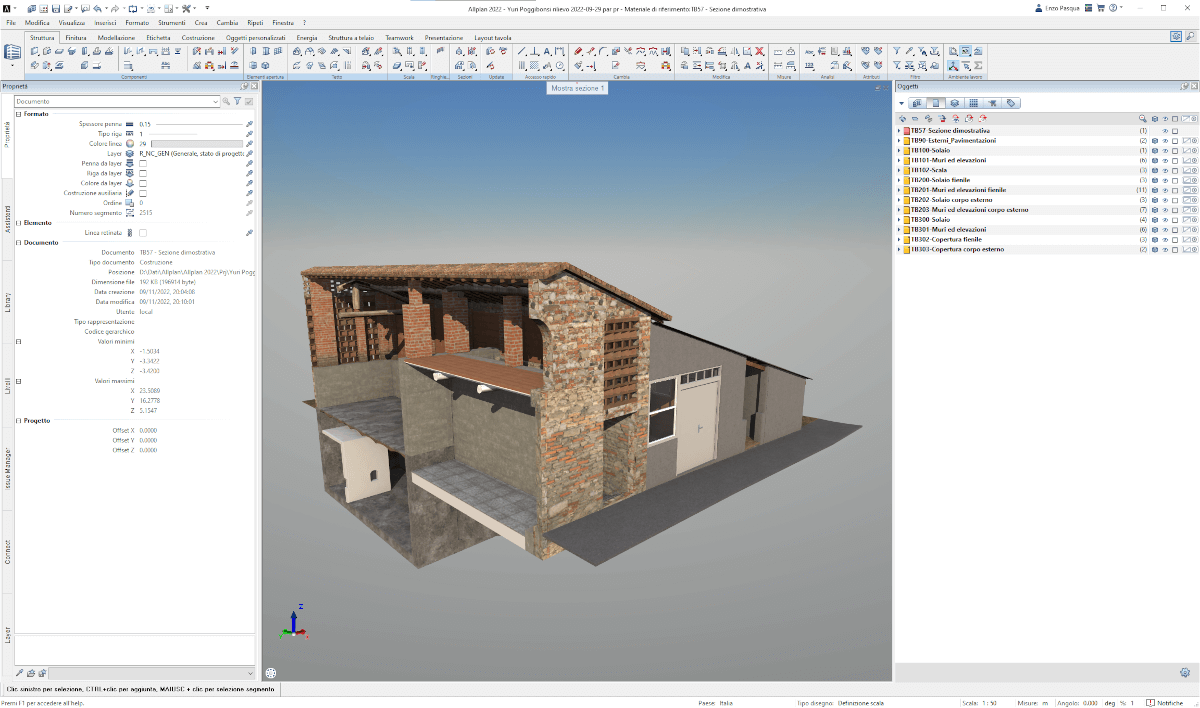Switch to the Modellazione ribbon tab
Viewport: 1200px width, 708px height.
coord(116,37)
